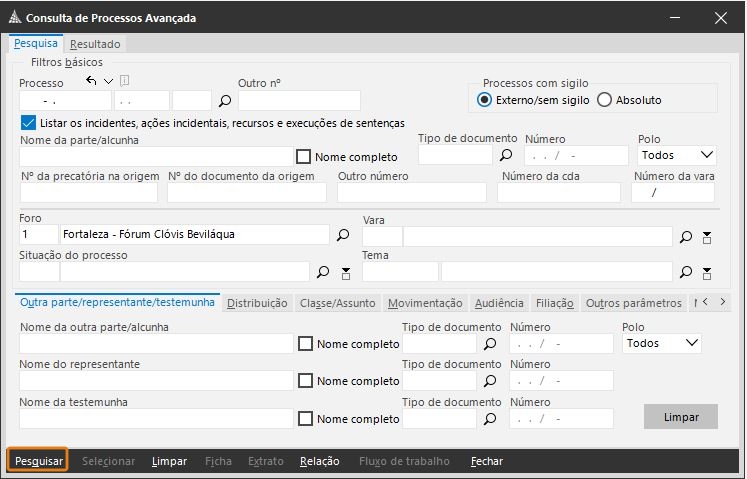747x479 pixels.
Task: Open the Situação do processo lookup magnifier
Action: pyautogui.click(x=323, y=272)
